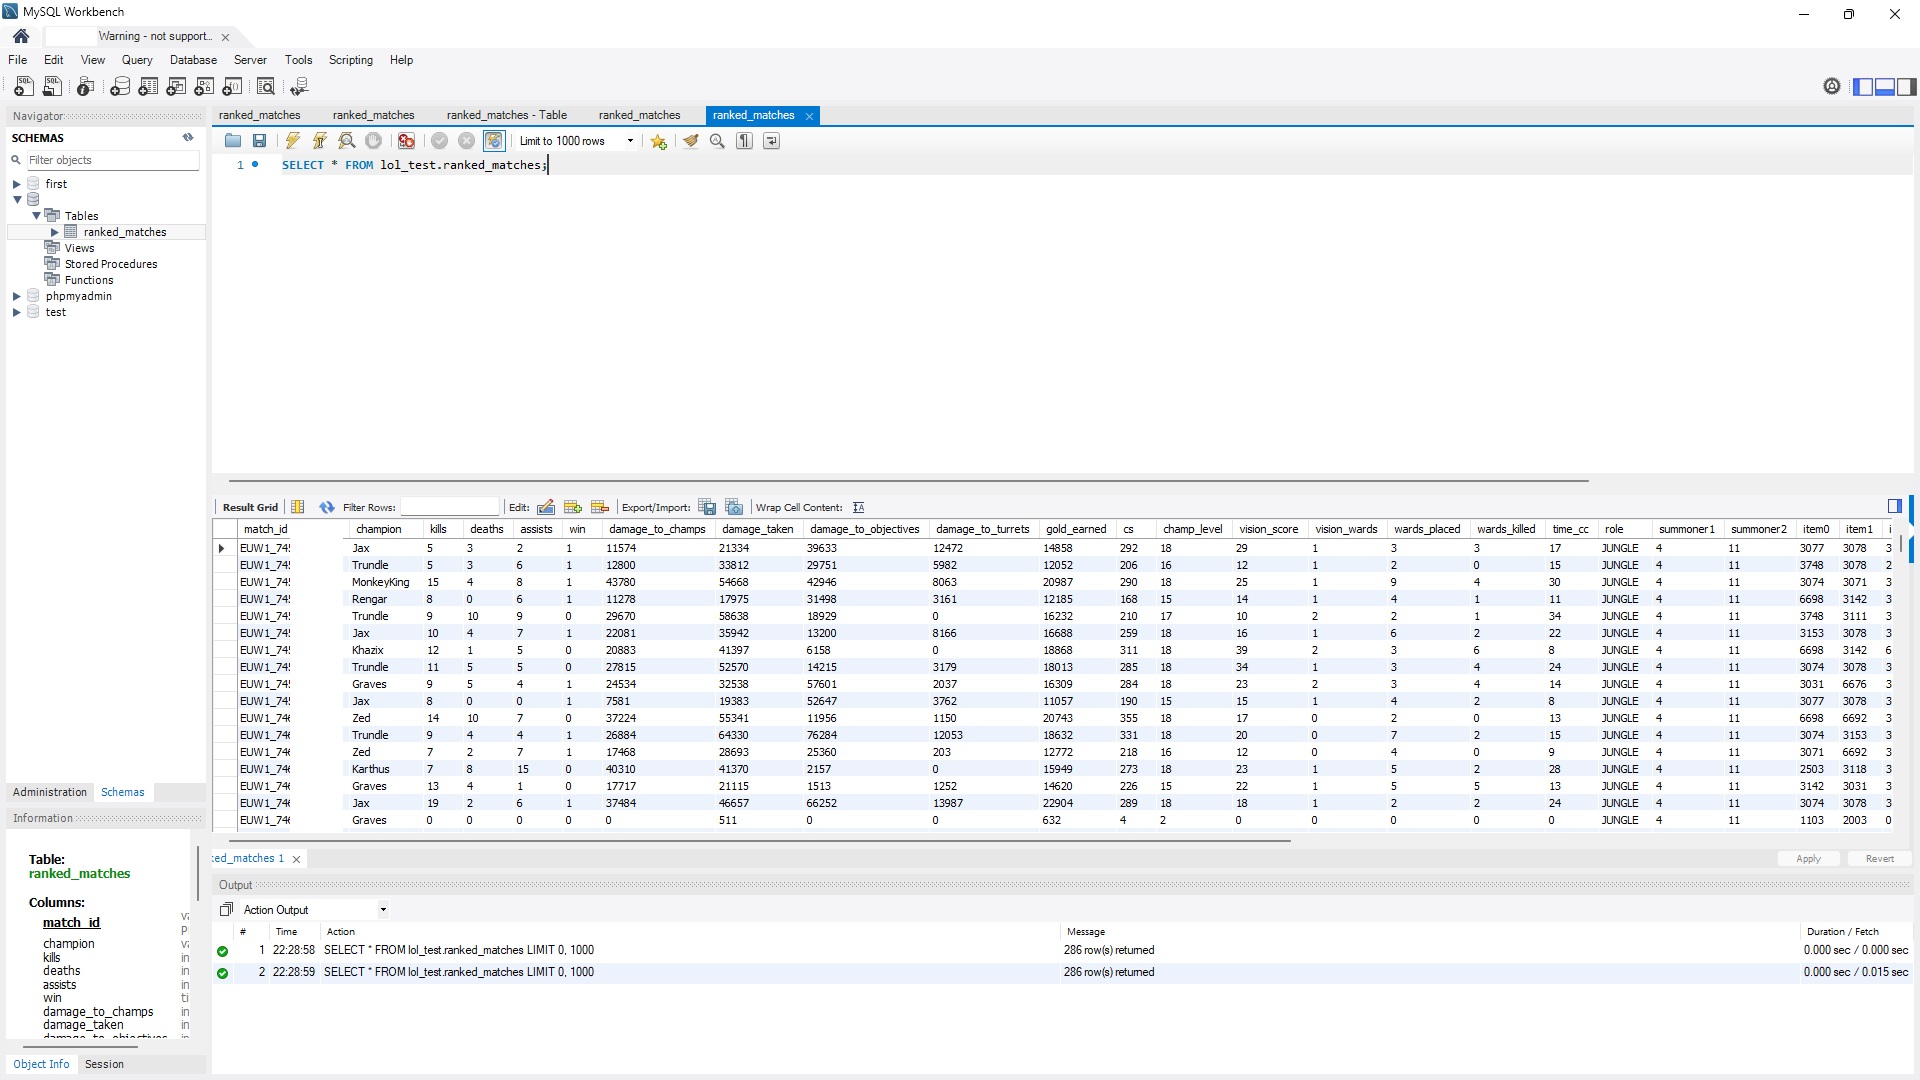The height and width of the screenshot is (1080, 1920).
Task: Switch to ranked_matches - Table tab
Action: pos(506,115)
